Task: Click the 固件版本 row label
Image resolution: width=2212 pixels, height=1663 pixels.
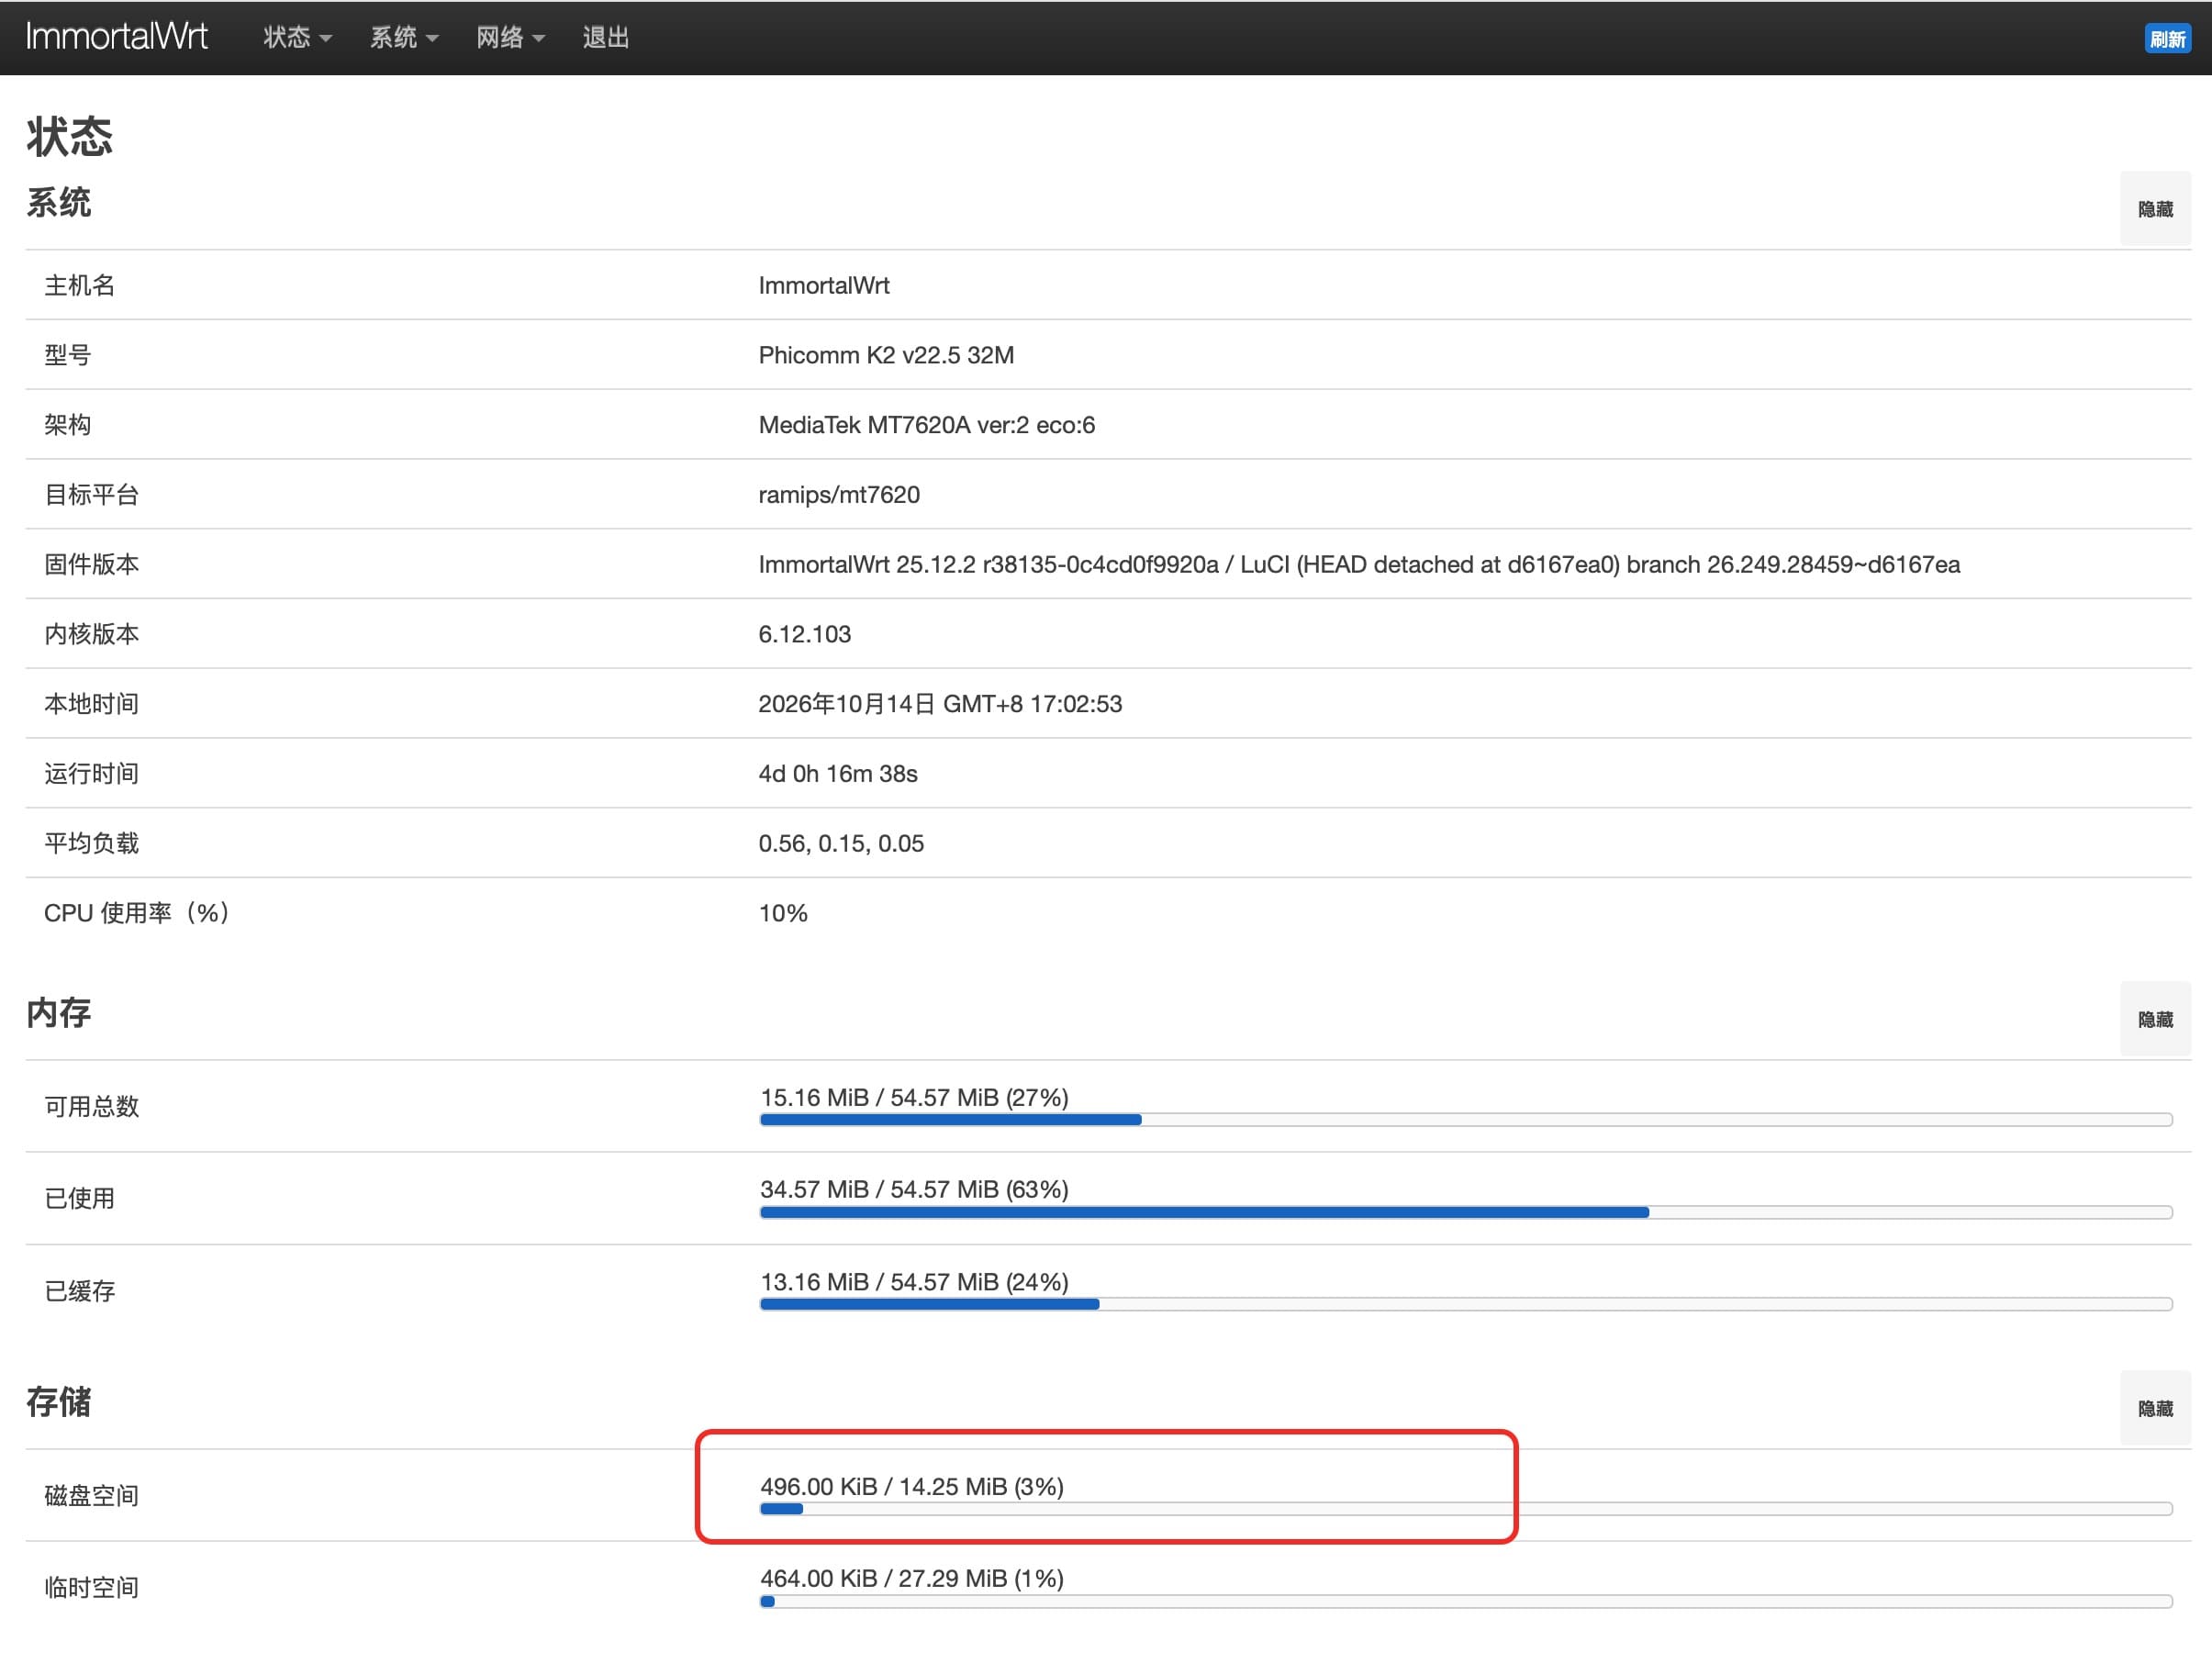Action: click(92, 564)
